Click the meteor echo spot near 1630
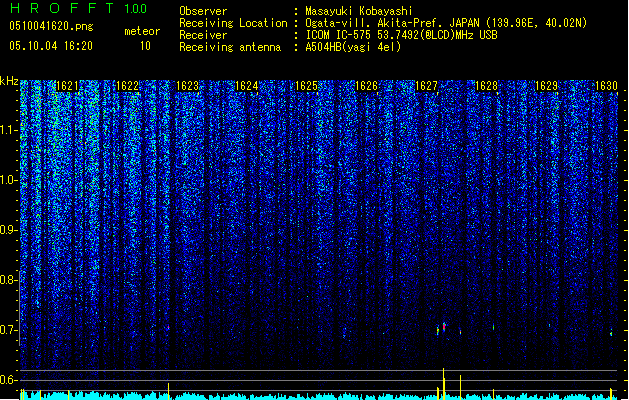Image resolution: width=629 pixels, height=400 pixels. [x=611, y=333]
